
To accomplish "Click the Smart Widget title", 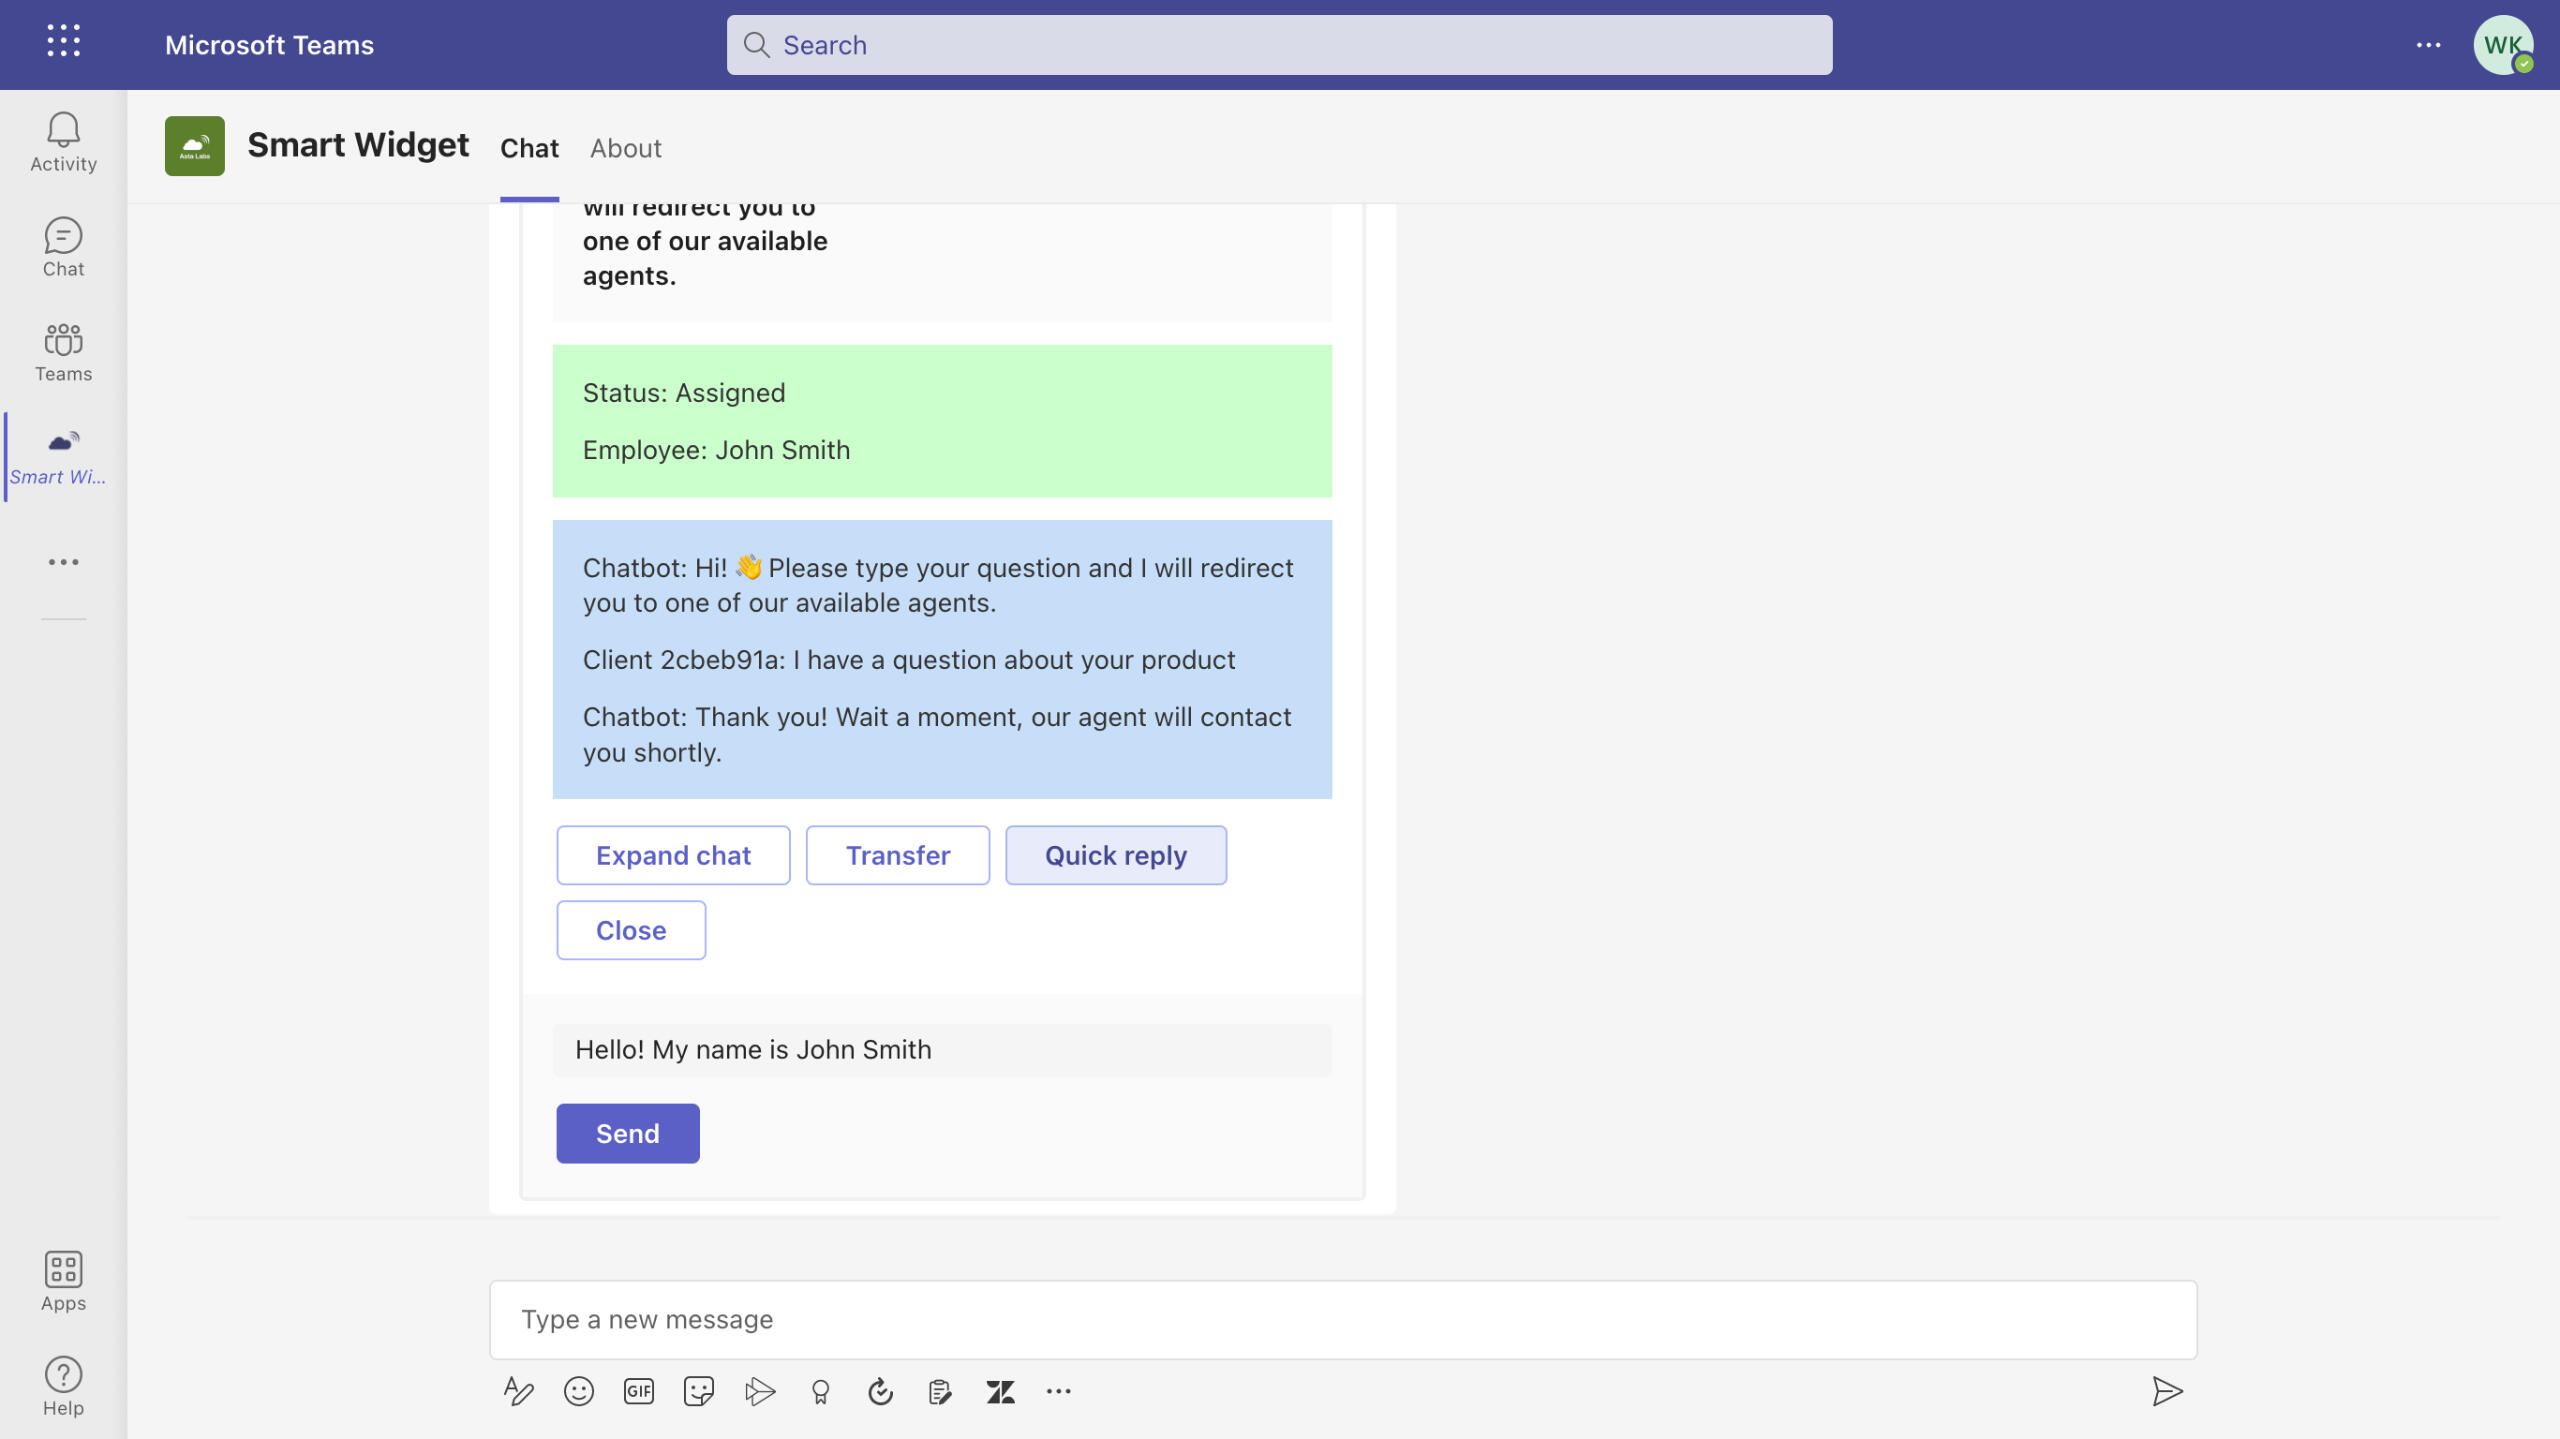I will tap(358, 145).
